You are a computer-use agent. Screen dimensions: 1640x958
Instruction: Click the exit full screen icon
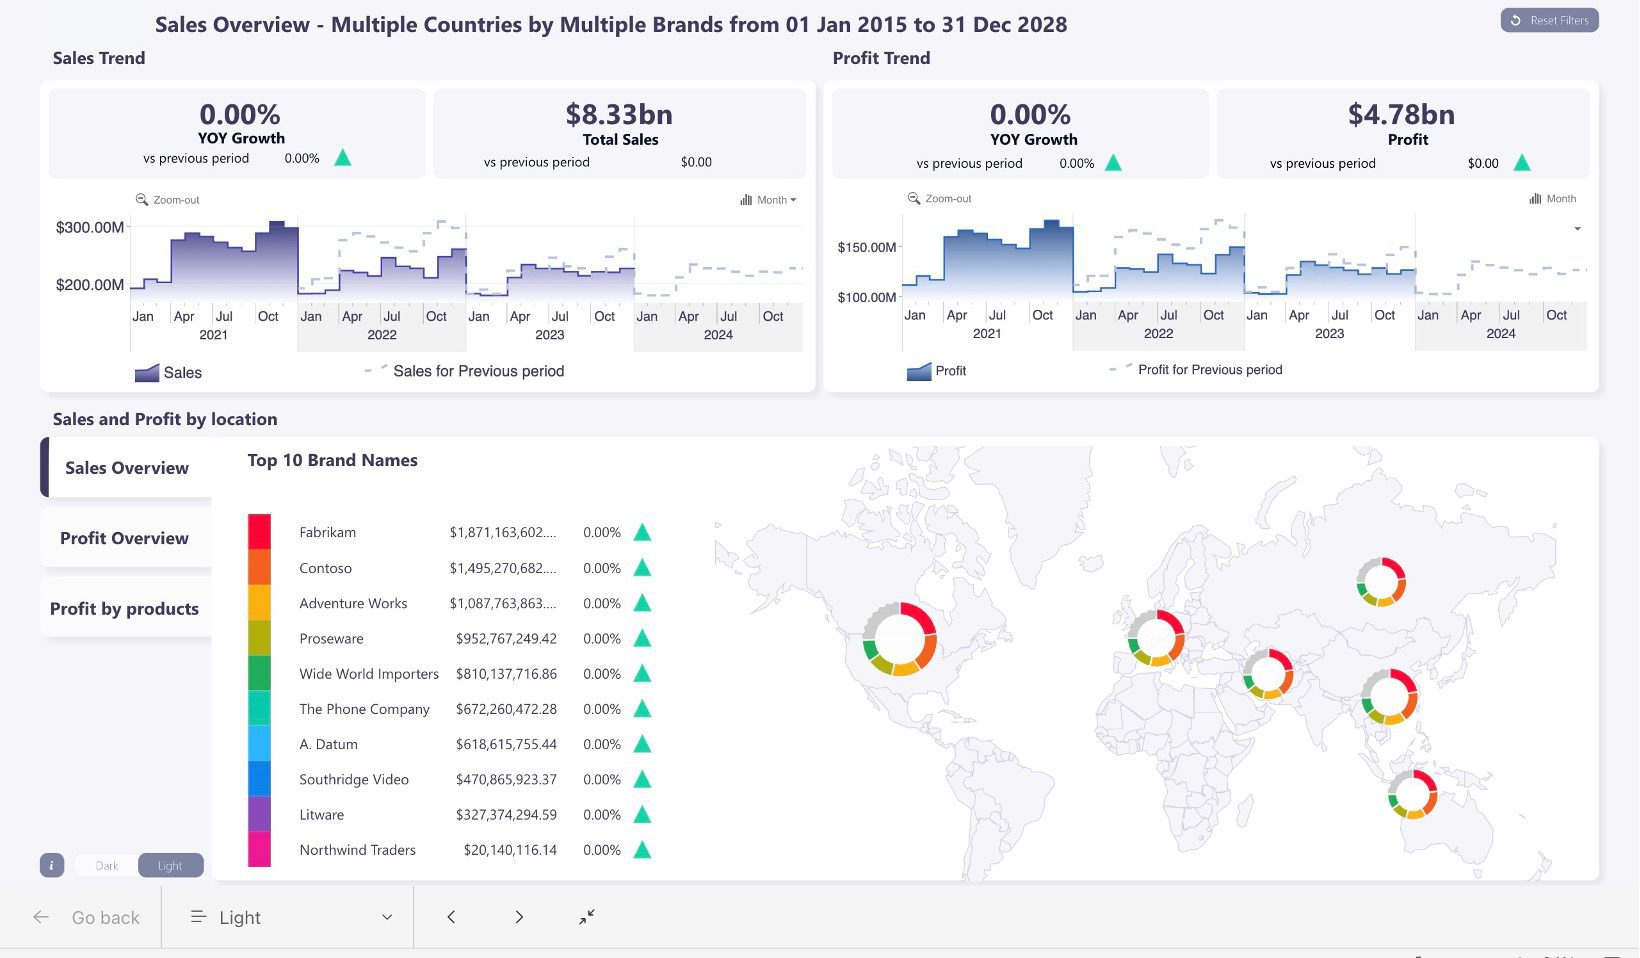587,916
